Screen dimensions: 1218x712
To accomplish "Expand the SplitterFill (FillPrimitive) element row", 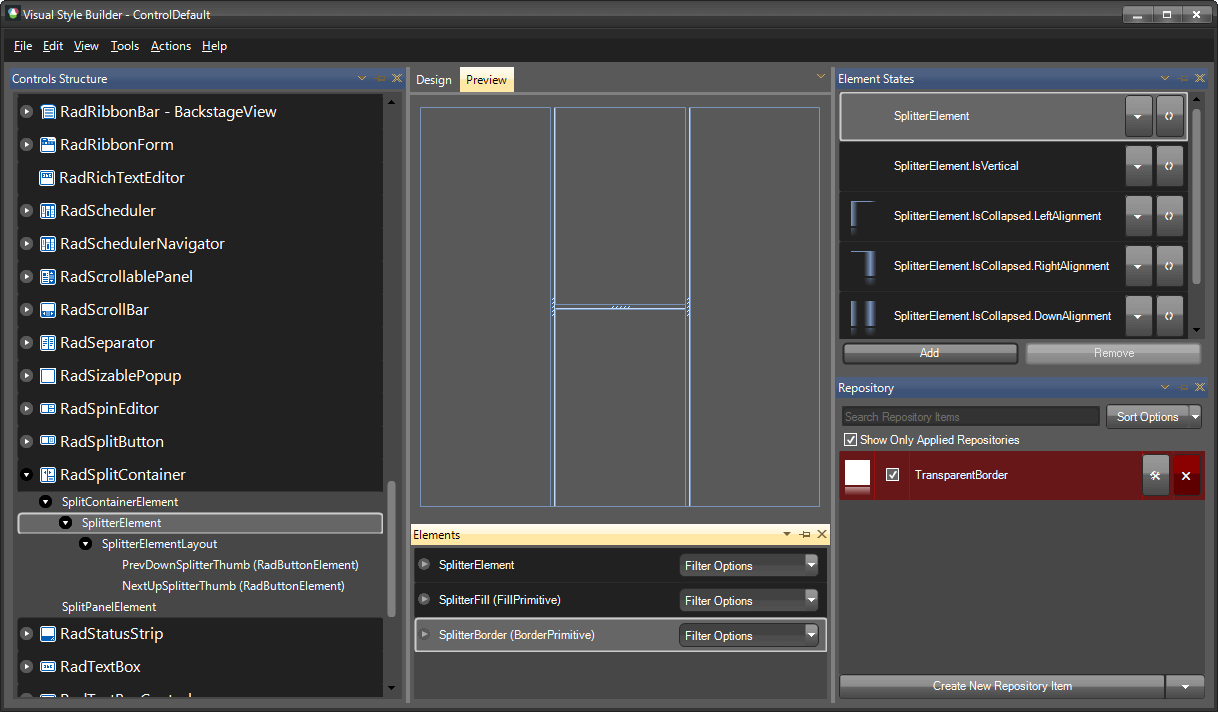I will tap(424, 600).
